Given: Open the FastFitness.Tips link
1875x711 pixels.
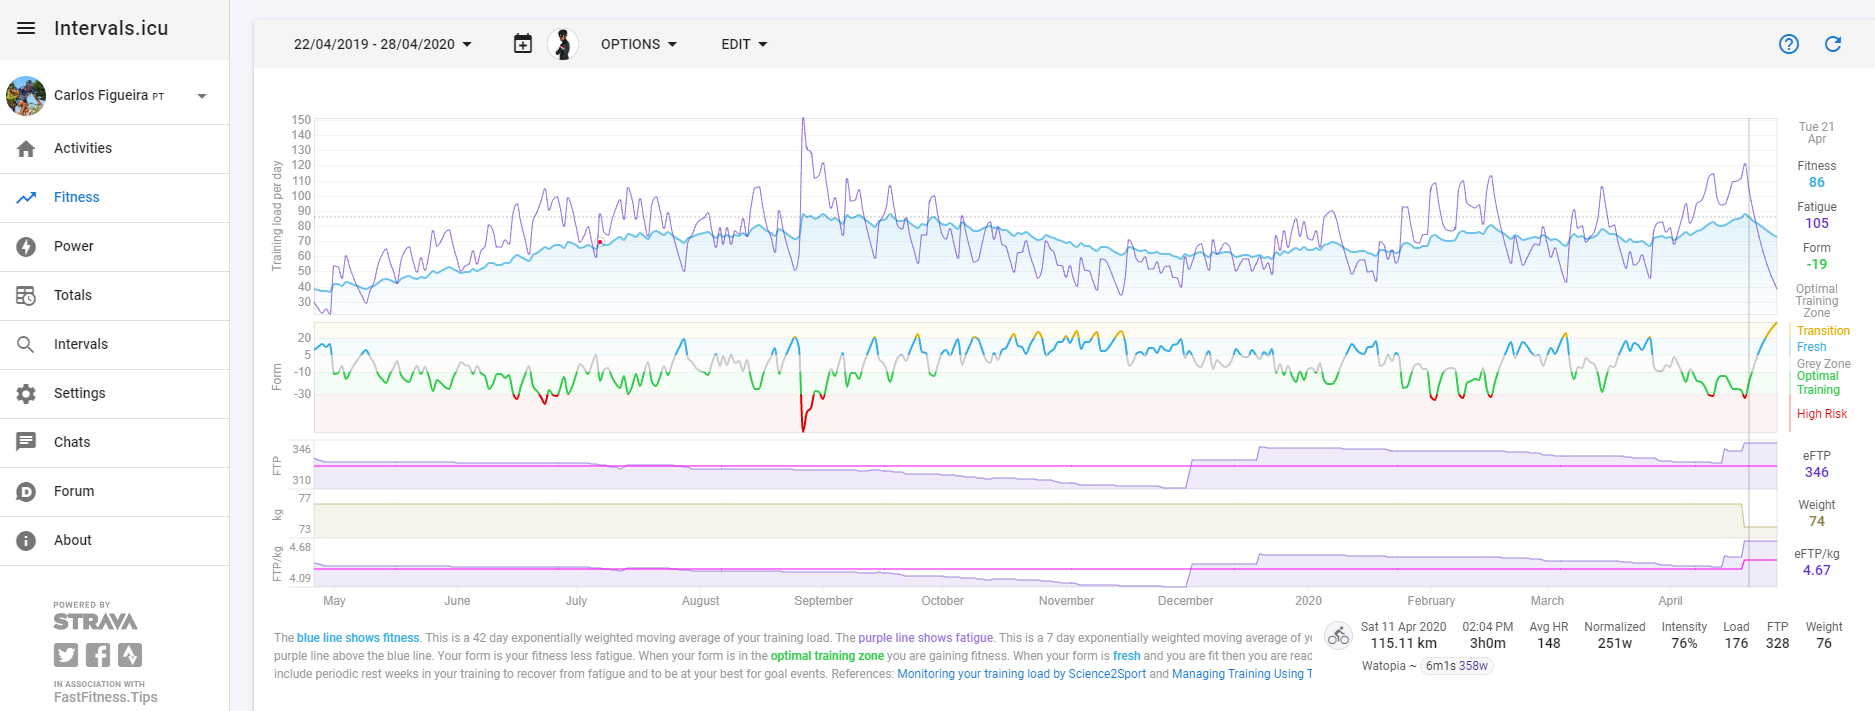Looking at the screenshot, I should (105, 697).
